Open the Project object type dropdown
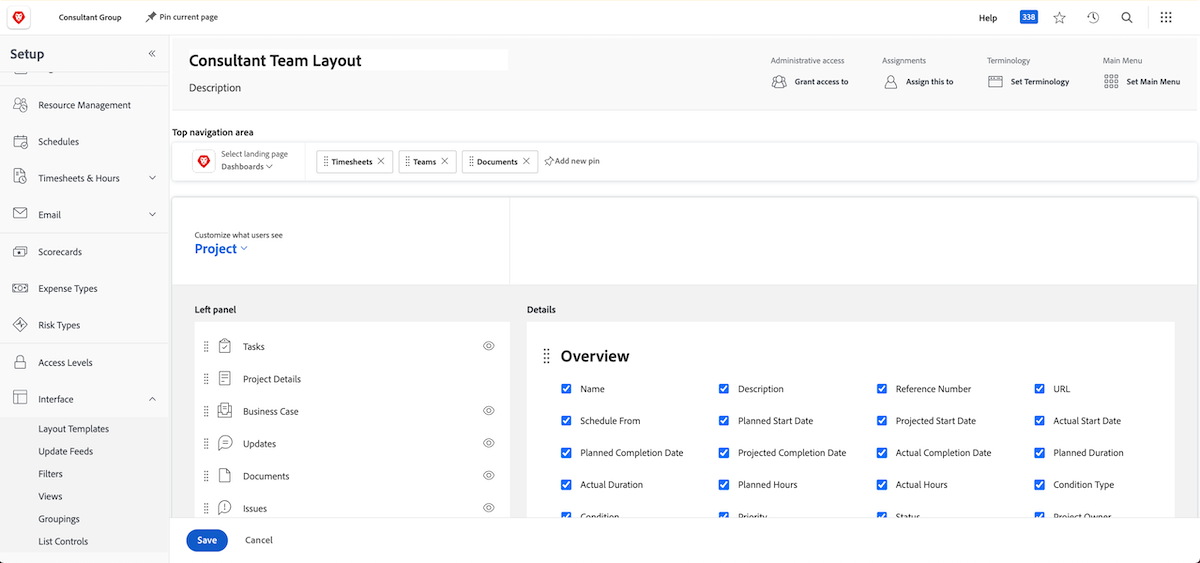The image size is (1200, 563). point(221,249)
